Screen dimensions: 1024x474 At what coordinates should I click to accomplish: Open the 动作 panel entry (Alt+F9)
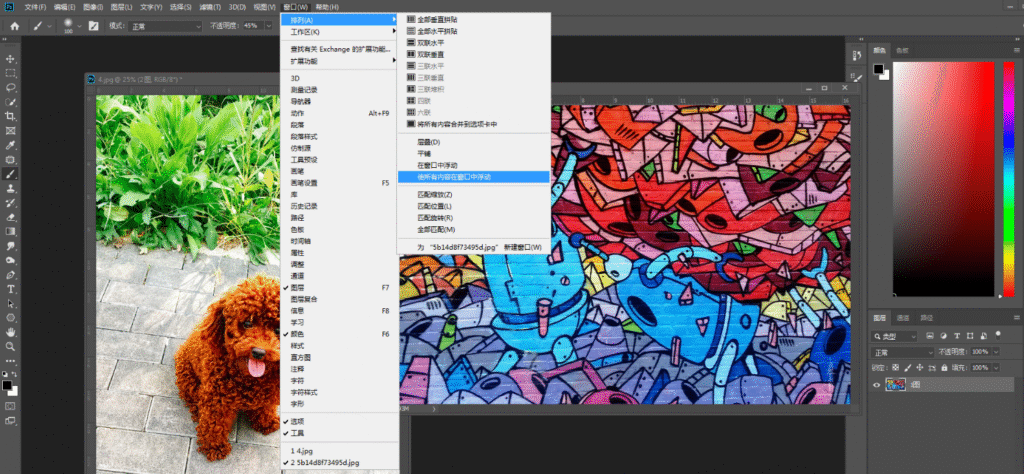point(340,113)
